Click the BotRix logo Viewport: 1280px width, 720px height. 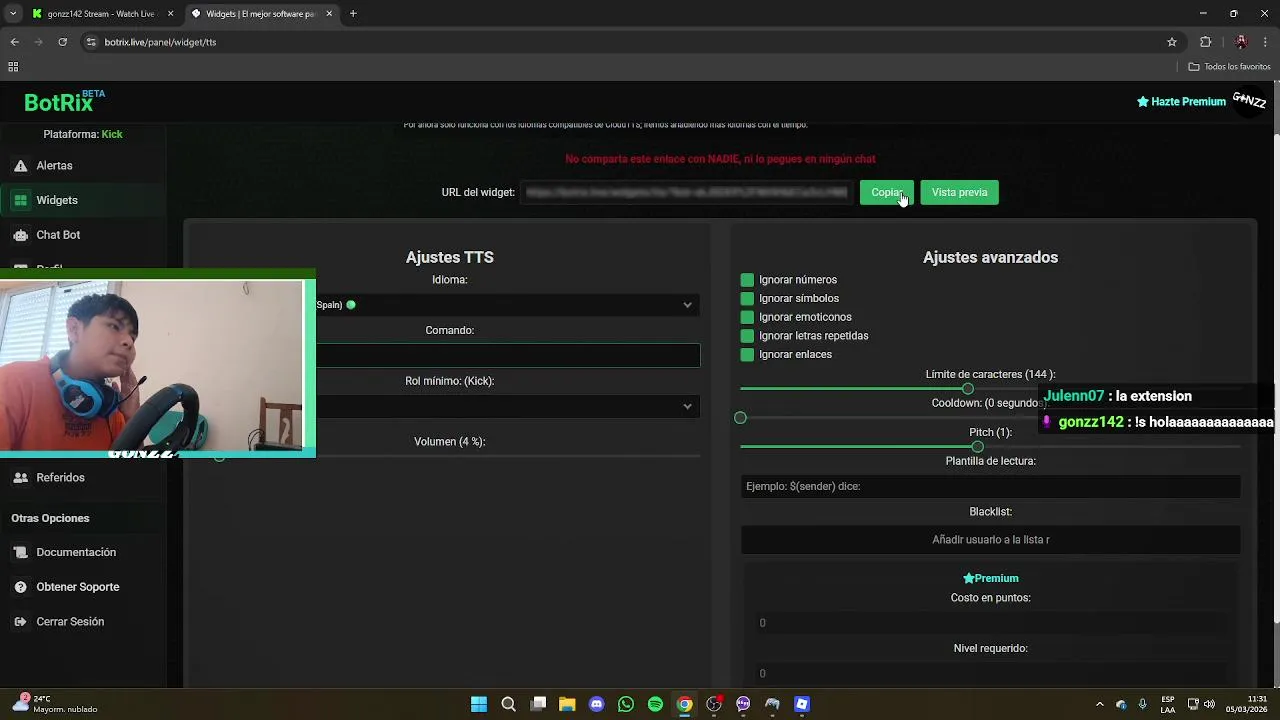pyautogui.click(x=65, y=102)
